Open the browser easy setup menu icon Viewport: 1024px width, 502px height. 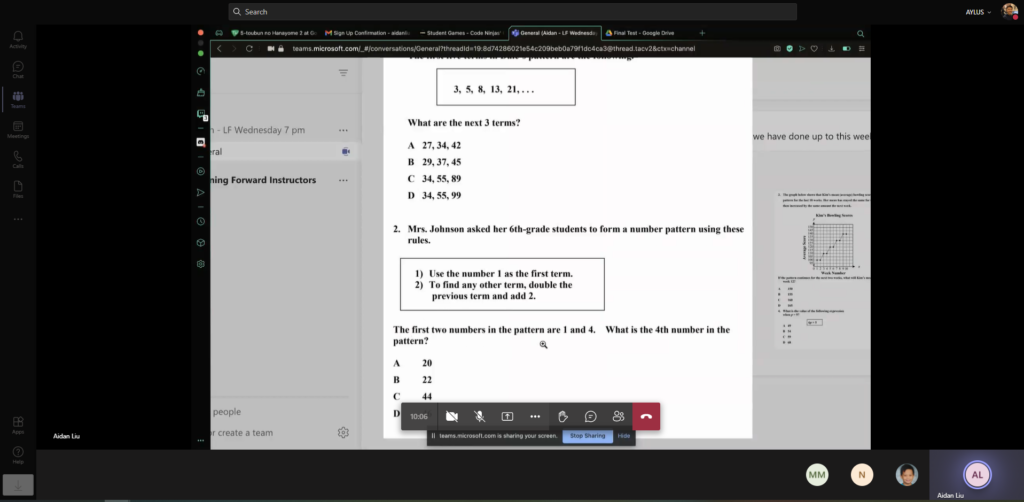click(x=861, y=48)
